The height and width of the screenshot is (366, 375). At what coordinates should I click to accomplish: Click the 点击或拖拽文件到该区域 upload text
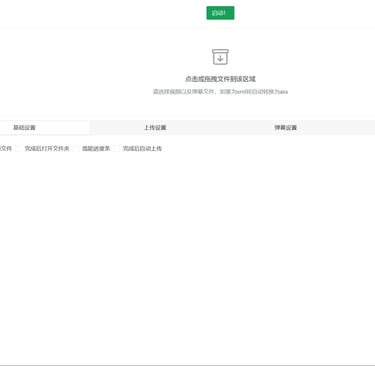220,79
